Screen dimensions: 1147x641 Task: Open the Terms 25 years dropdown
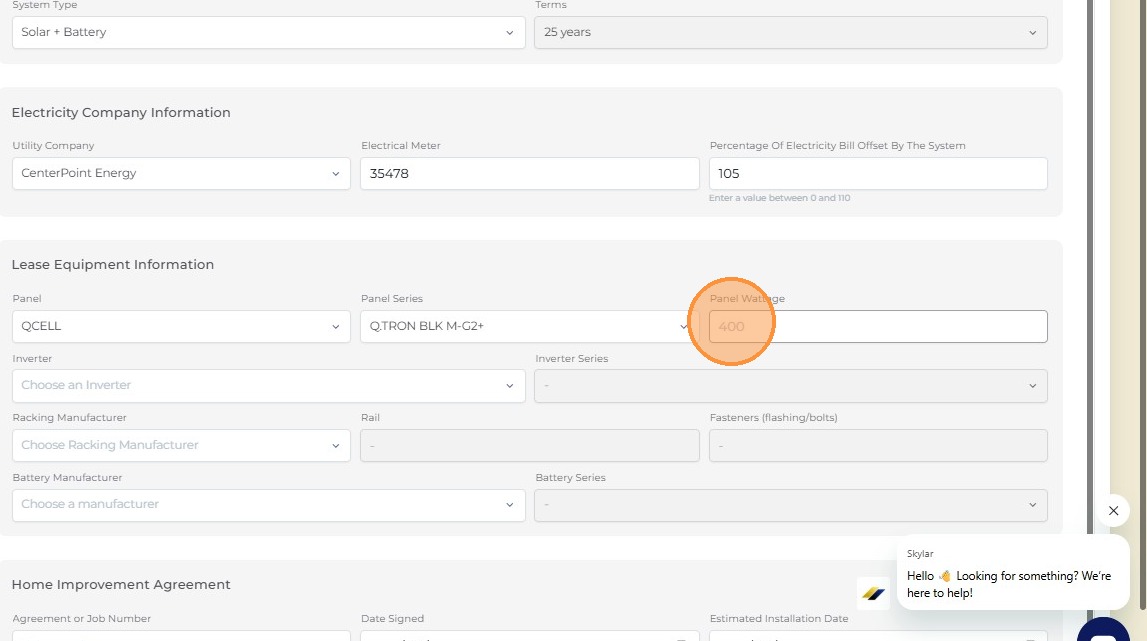(791, 32)
